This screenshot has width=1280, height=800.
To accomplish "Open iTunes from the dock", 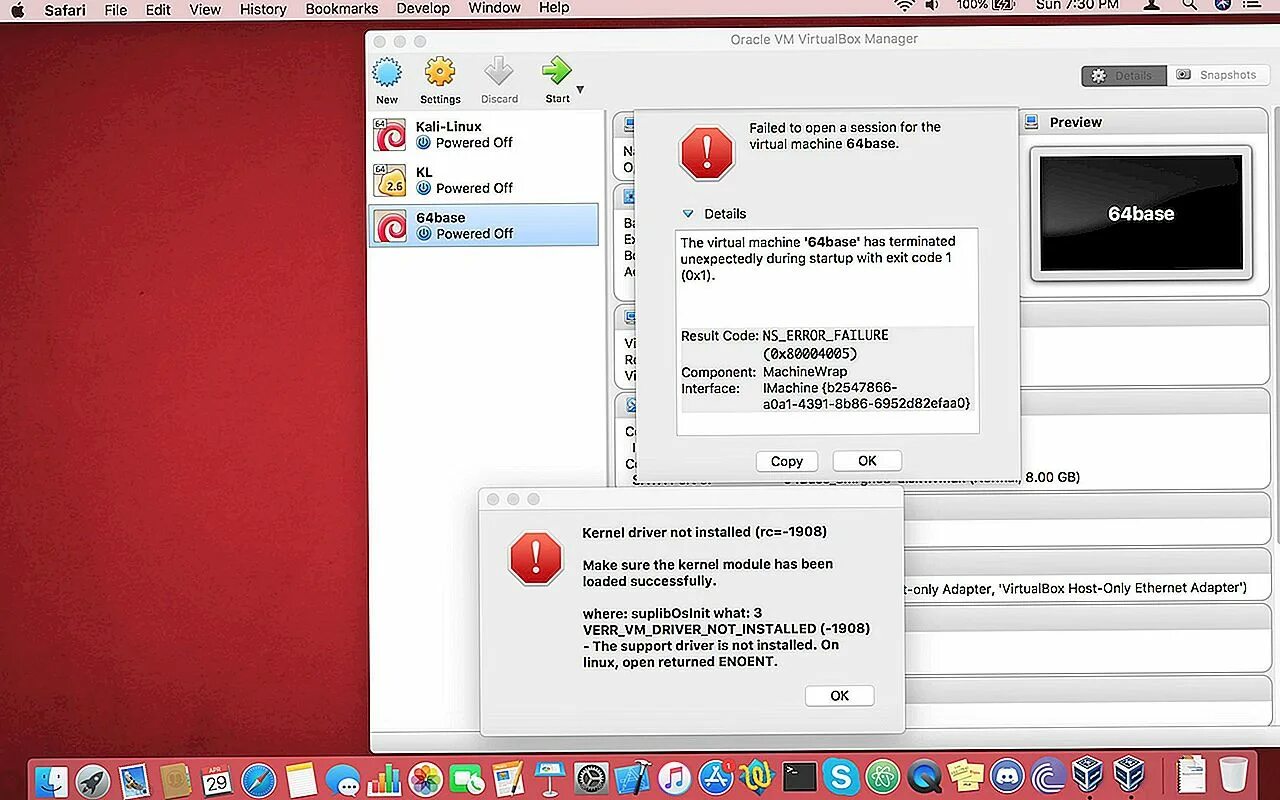I will (x=675, y=777).
